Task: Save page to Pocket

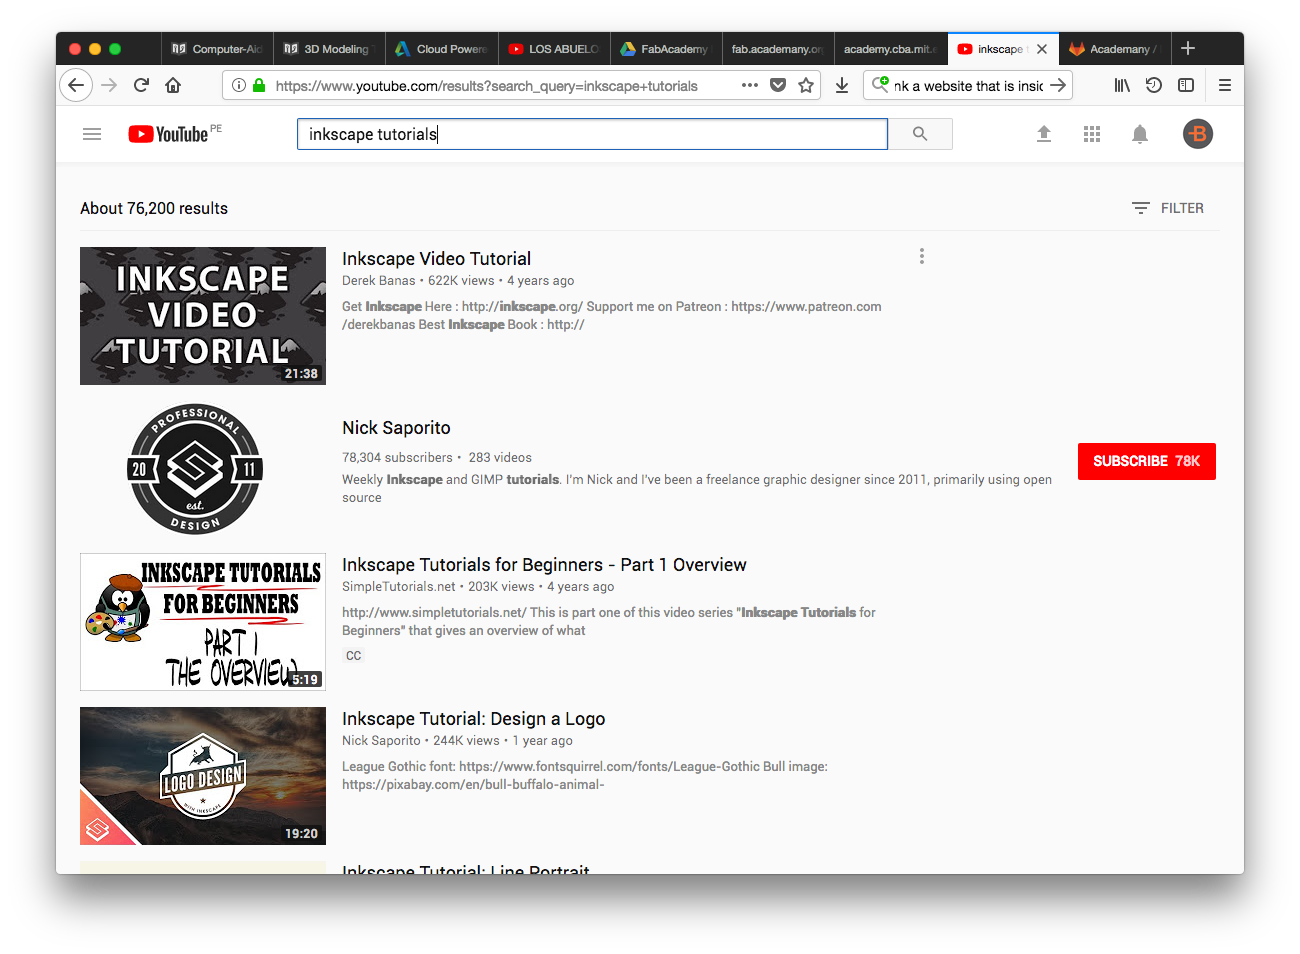Action: coord(778,85)
